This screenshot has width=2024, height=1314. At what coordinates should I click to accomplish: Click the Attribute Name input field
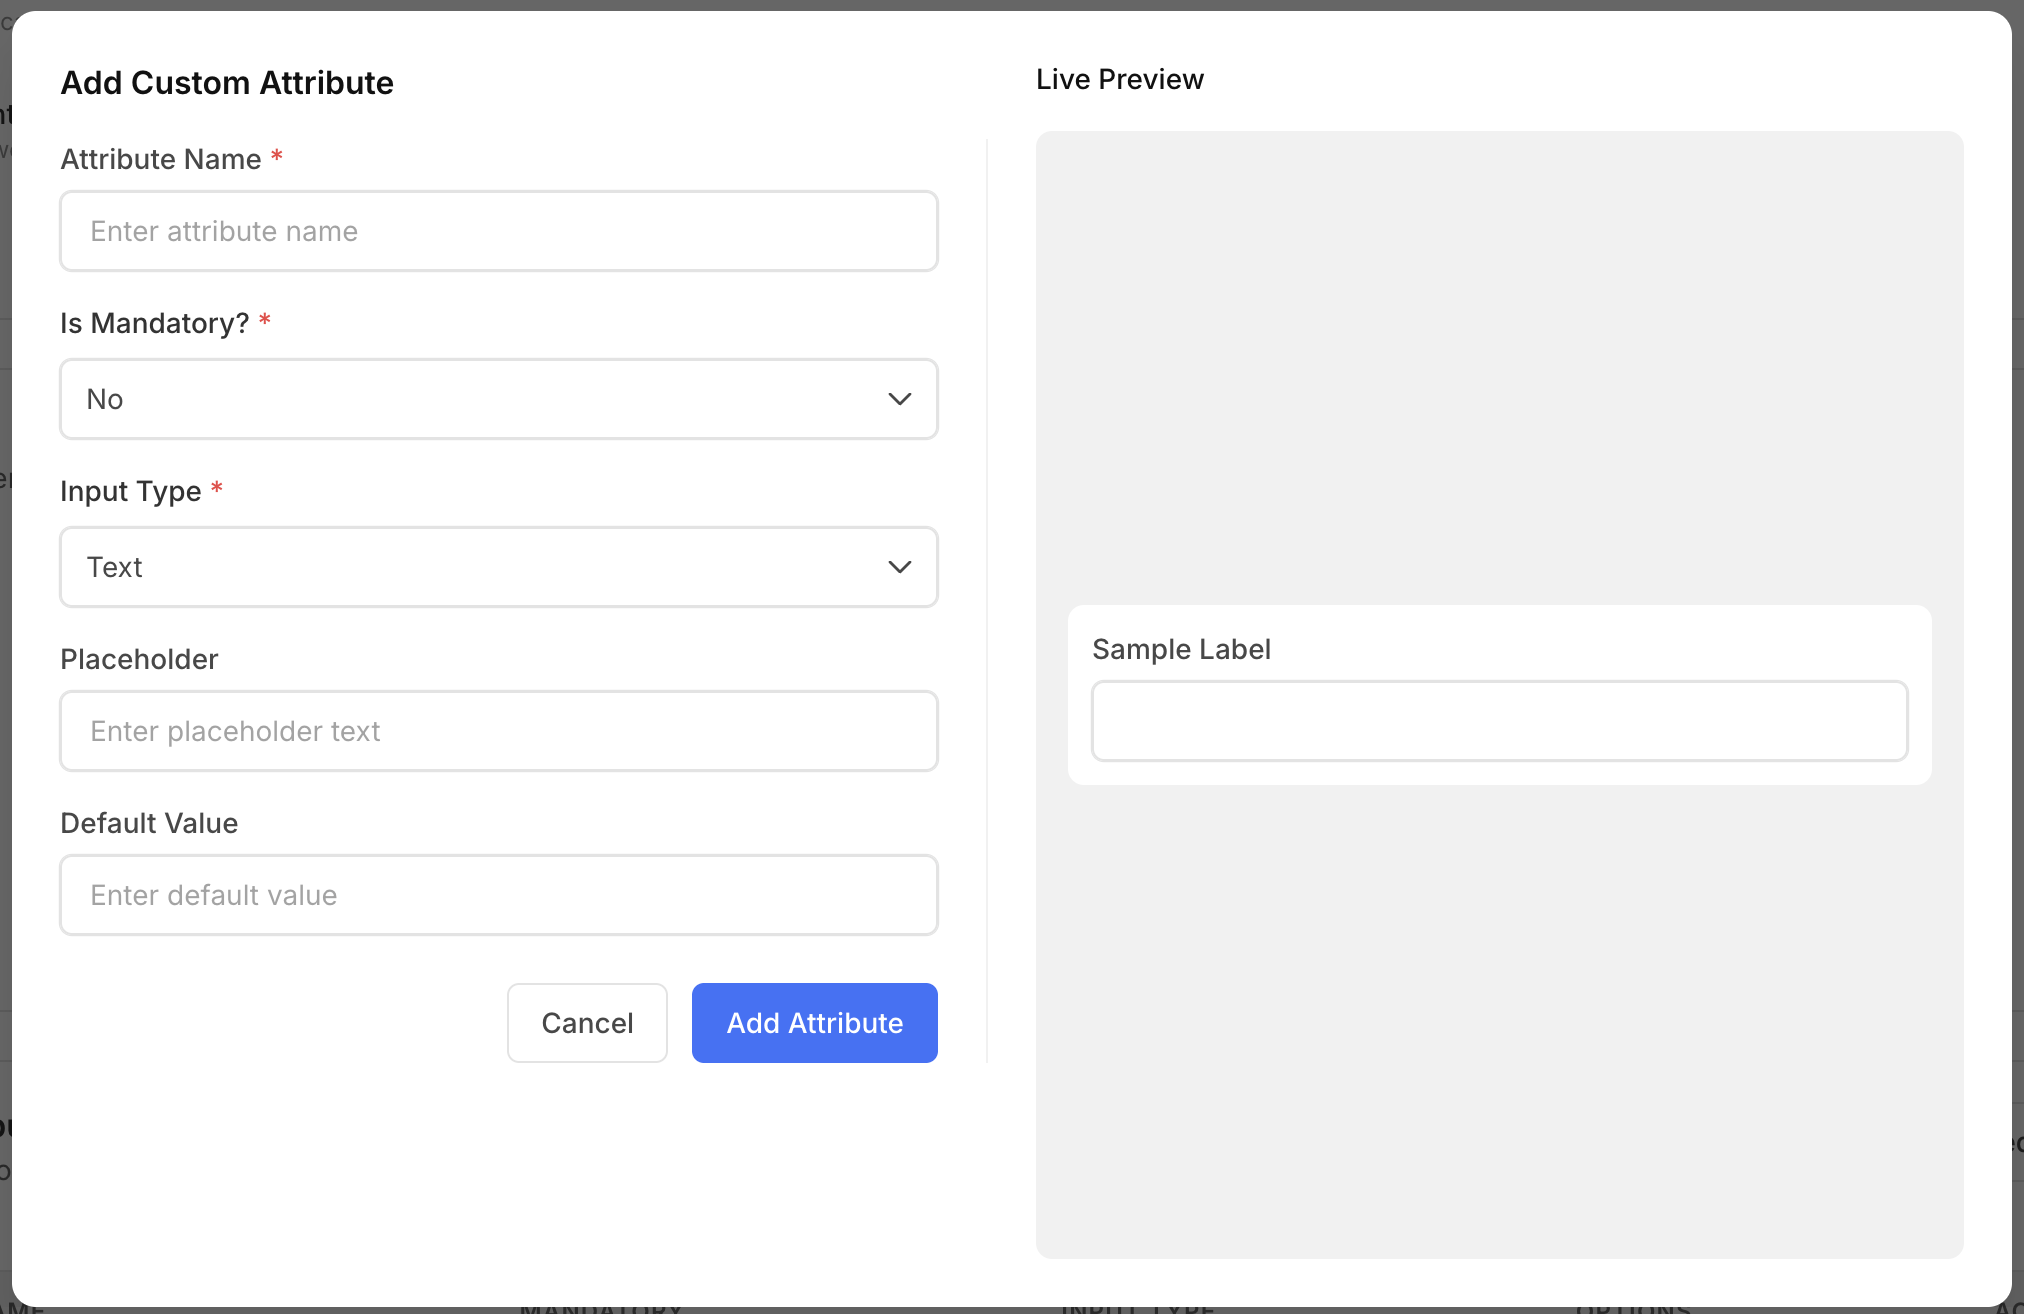[498, 231]
